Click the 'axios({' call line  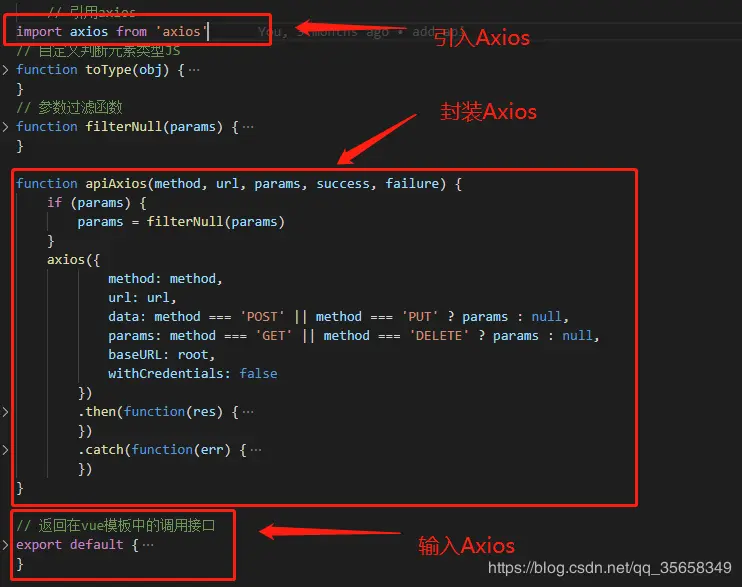73,260
